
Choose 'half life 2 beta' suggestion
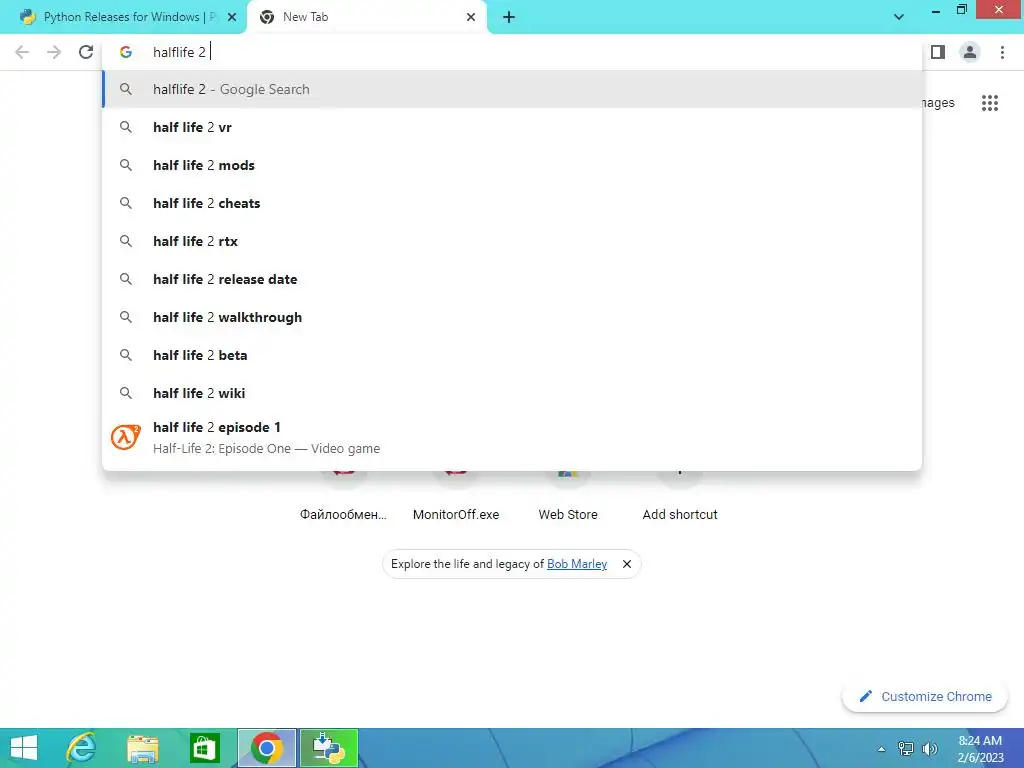click(x=512, y=355)
